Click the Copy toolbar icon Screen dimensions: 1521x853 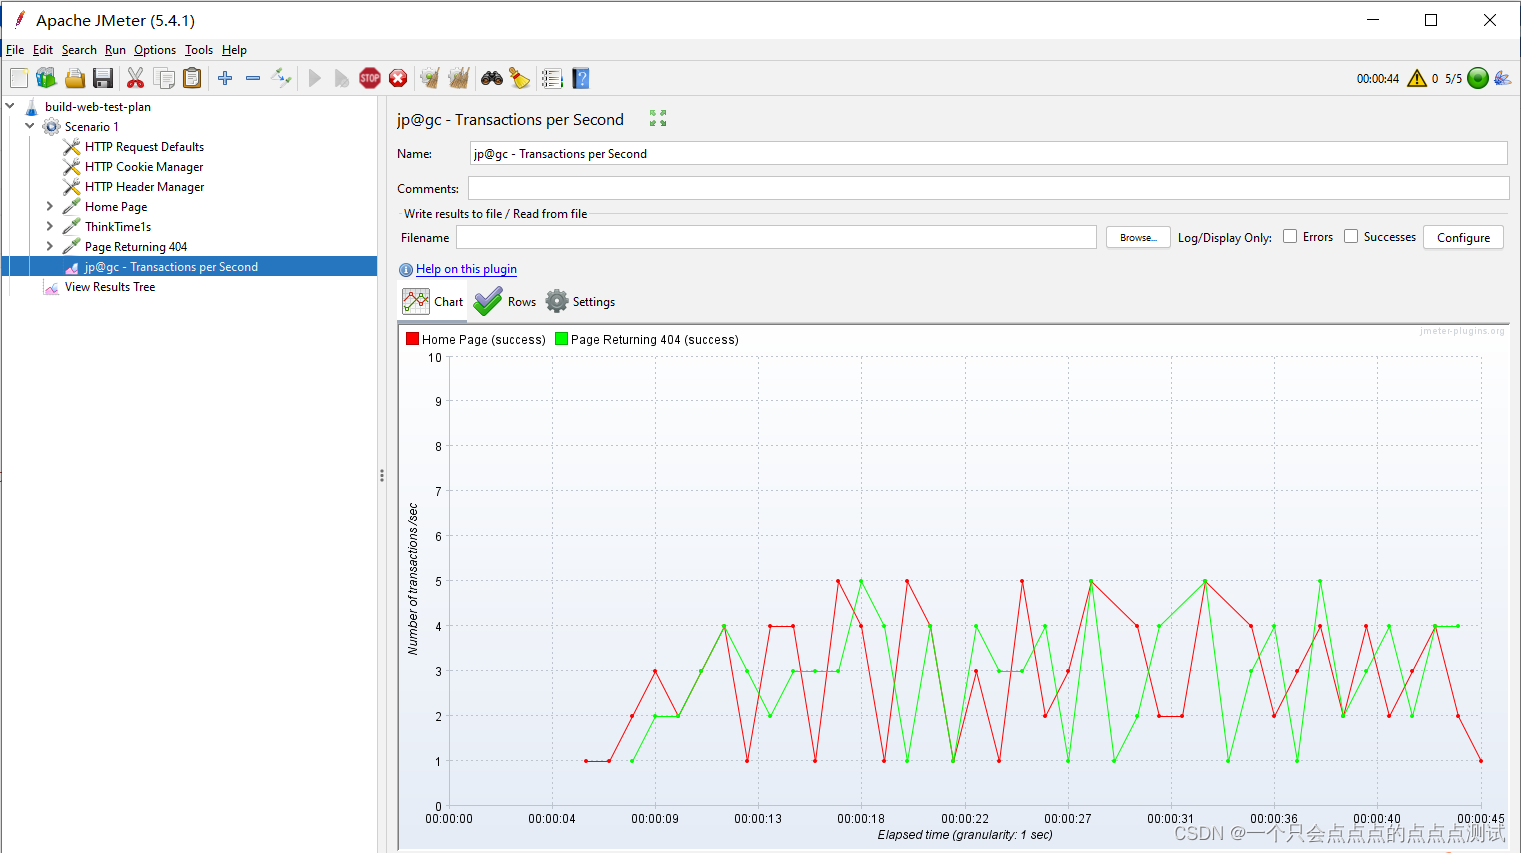coord(164,78)
